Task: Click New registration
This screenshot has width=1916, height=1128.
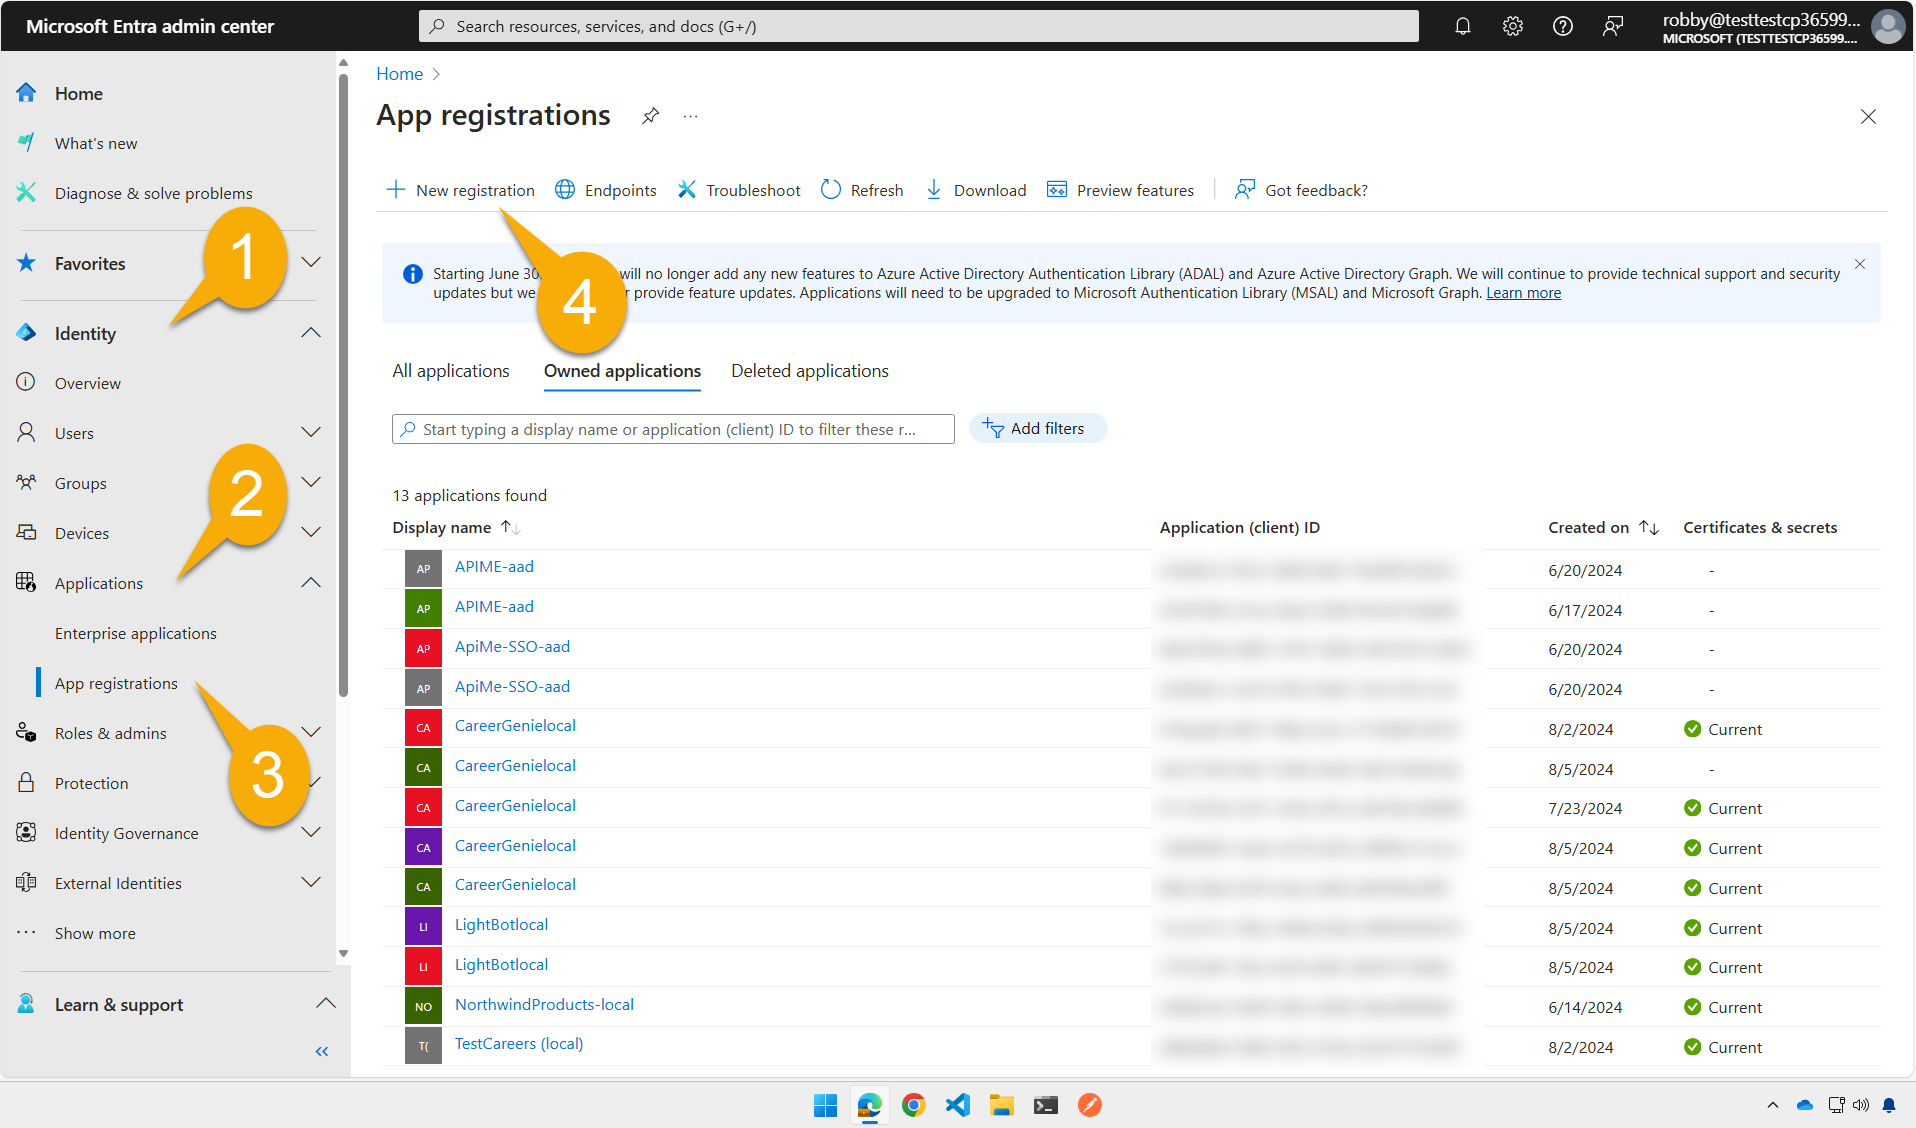Action: [461, 190]
